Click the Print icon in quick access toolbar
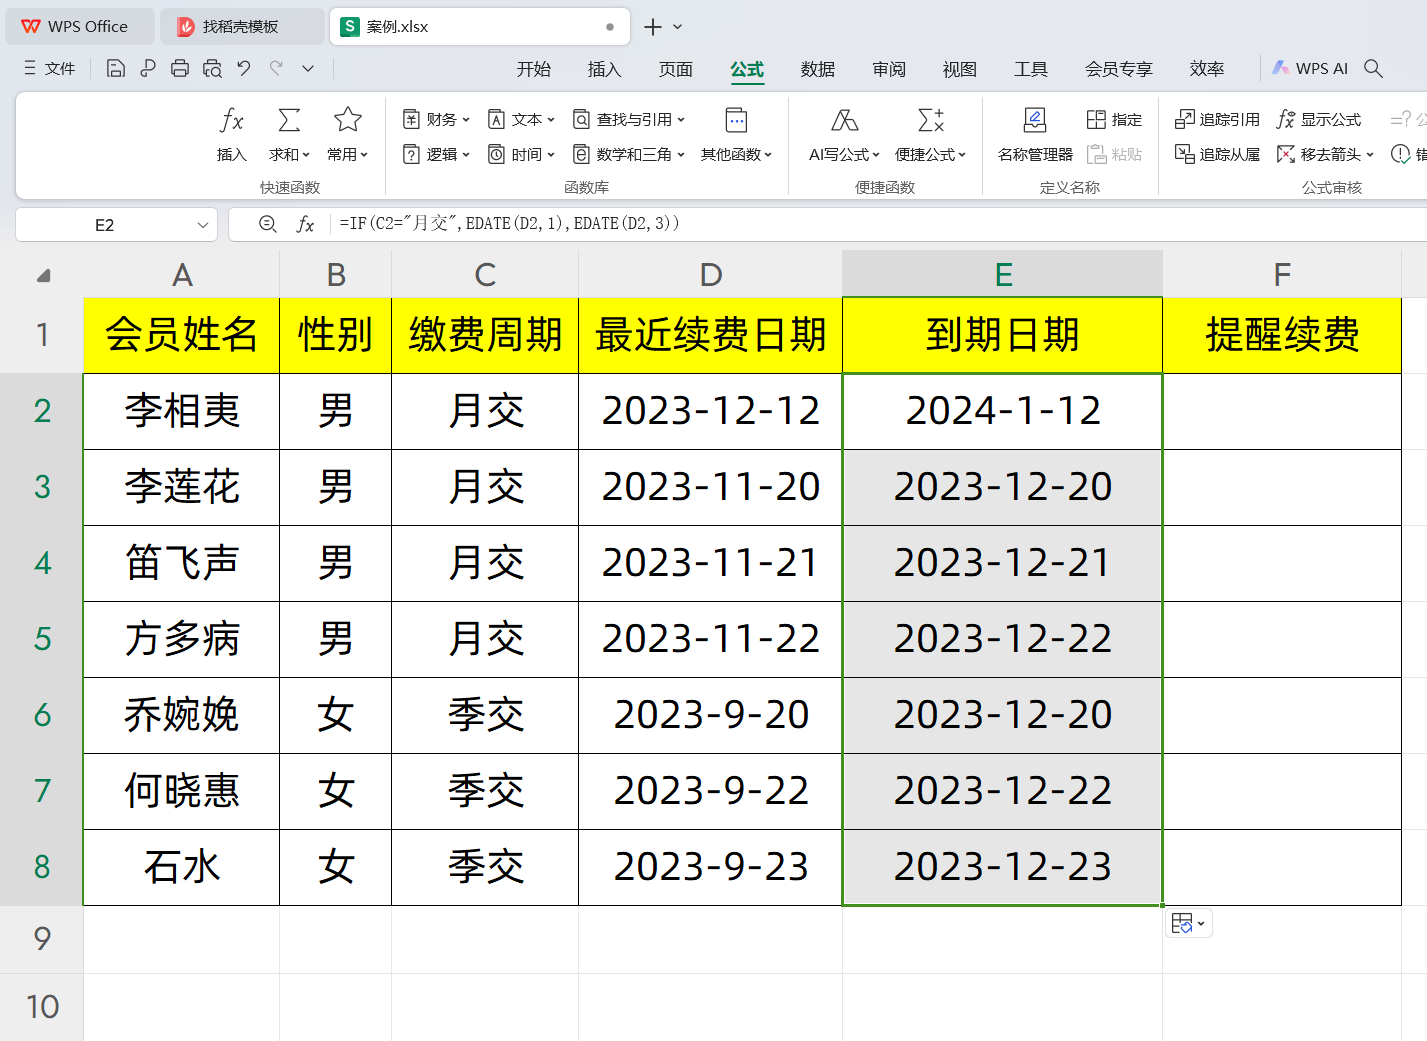Image resolution: width=1427 pixels, height=1041 pixels. pyautogui.click(x=180, y=68)
